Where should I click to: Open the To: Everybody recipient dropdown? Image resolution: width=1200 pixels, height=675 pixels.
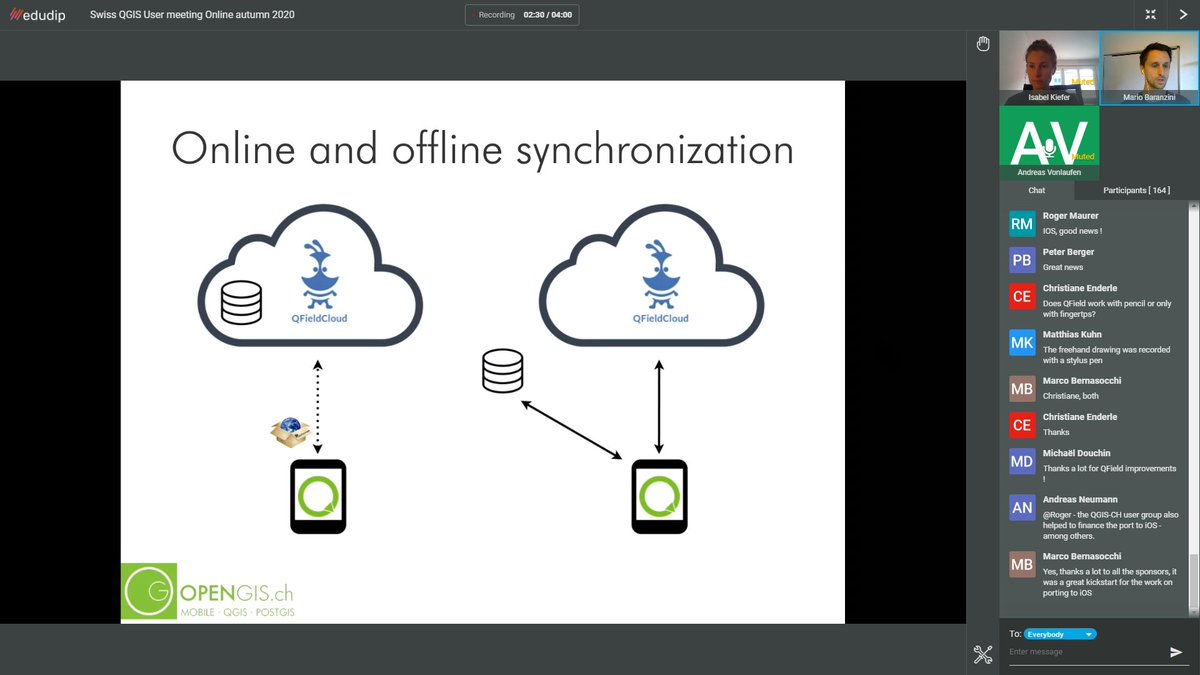pos(1060,634)
